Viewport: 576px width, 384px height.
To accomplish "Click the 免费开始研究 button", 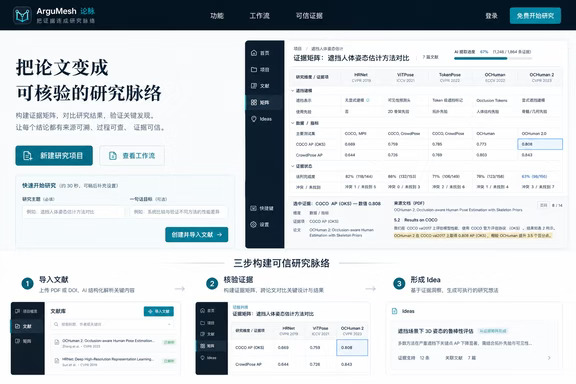I will click(x=535, y=15).
